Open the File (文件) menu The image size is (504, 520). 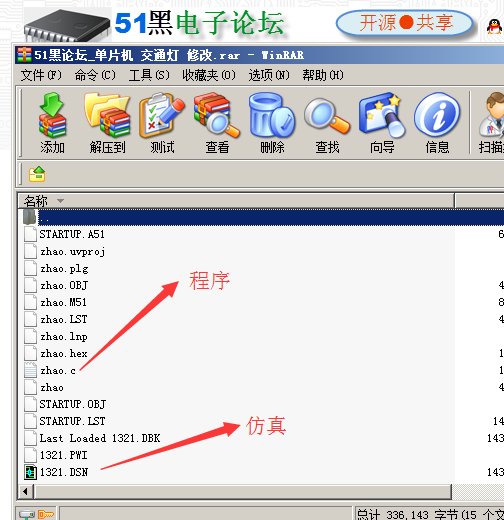tap(41, 75)
